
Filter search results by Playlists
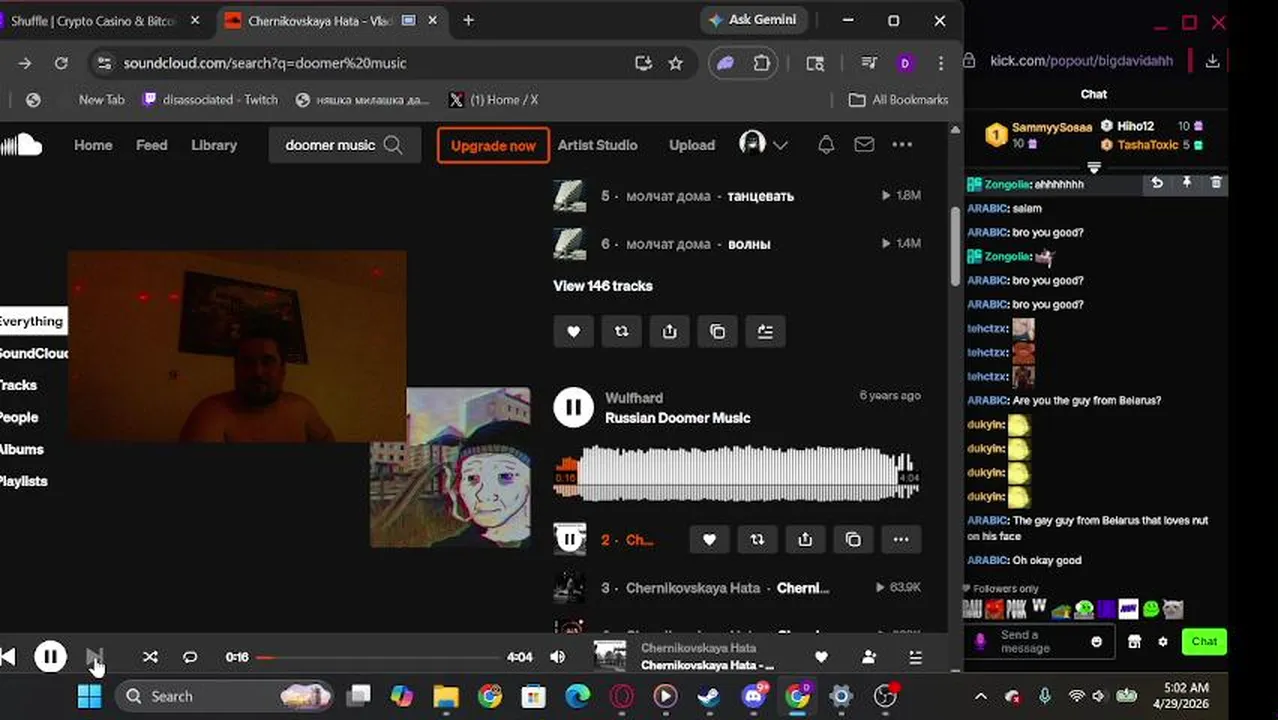coord(24,481)
